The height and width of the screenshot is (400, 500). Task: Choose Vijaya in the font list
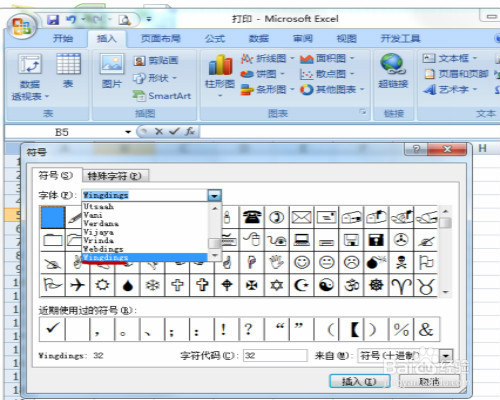[x=145, y=232]
